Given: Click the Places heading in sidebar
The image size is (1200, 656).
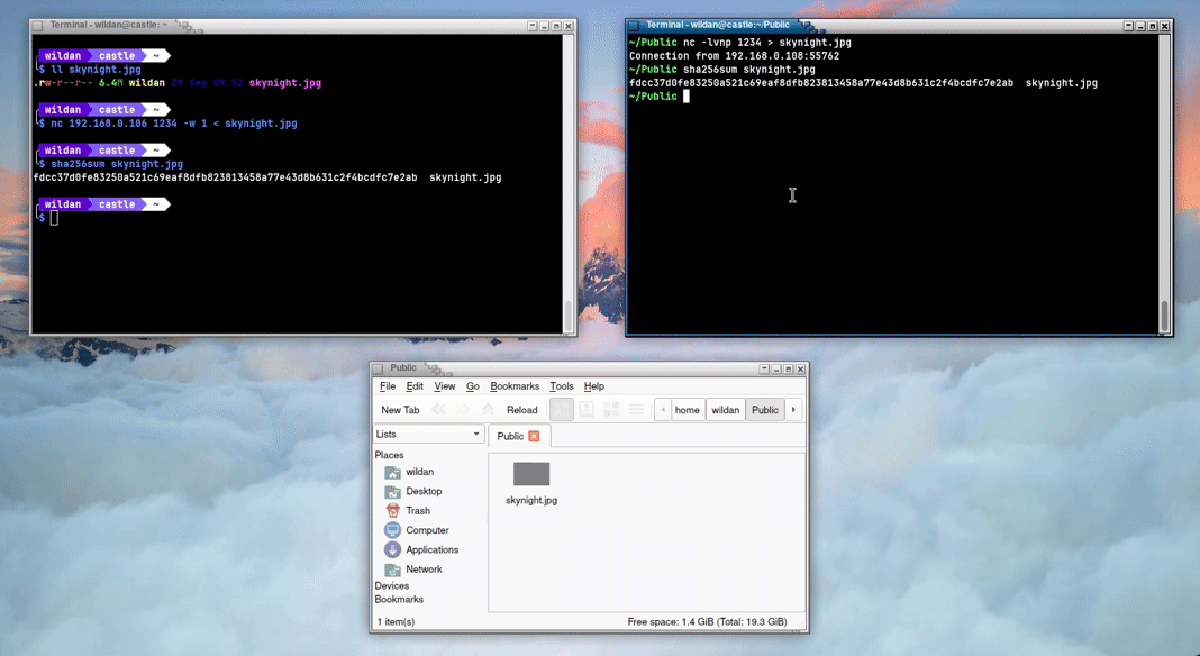Looking at the screenshot, I should click(389, 455).
